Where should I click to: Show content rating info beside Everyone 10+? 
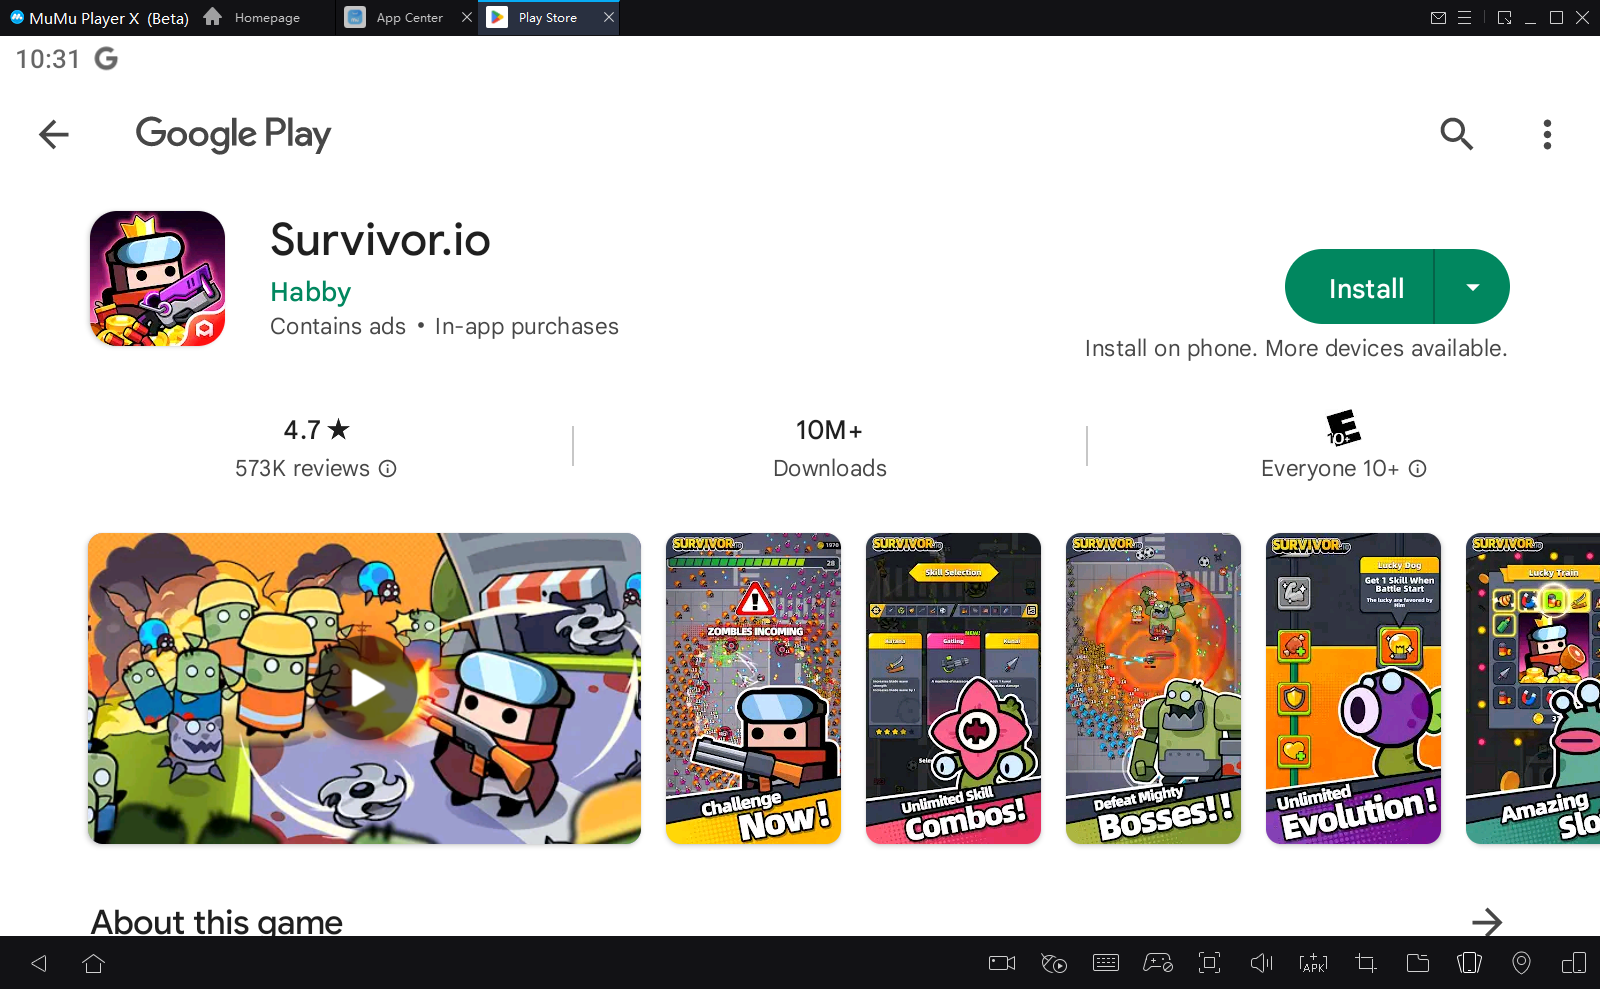(x=1418, y=468)
